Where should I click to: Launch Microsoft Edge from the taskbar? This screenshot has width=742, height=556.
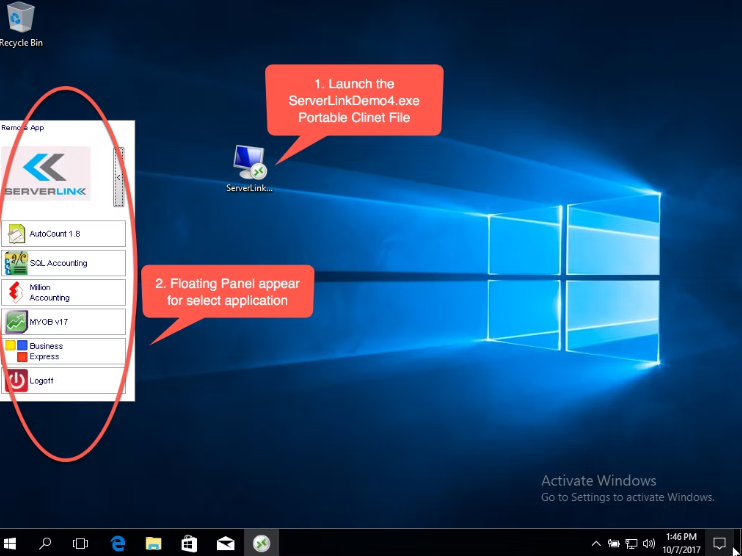(x=117, y=543)
